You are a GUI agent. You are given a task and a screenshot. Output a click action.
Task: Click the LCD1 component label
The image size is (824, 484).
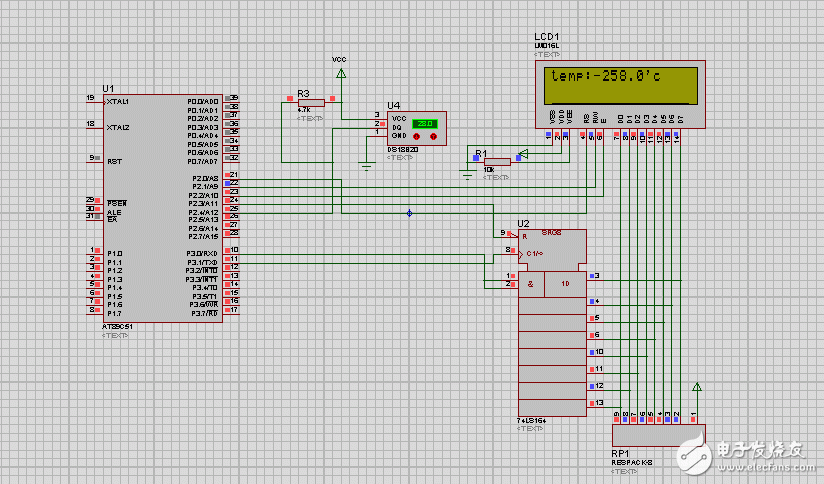point(547,36)
